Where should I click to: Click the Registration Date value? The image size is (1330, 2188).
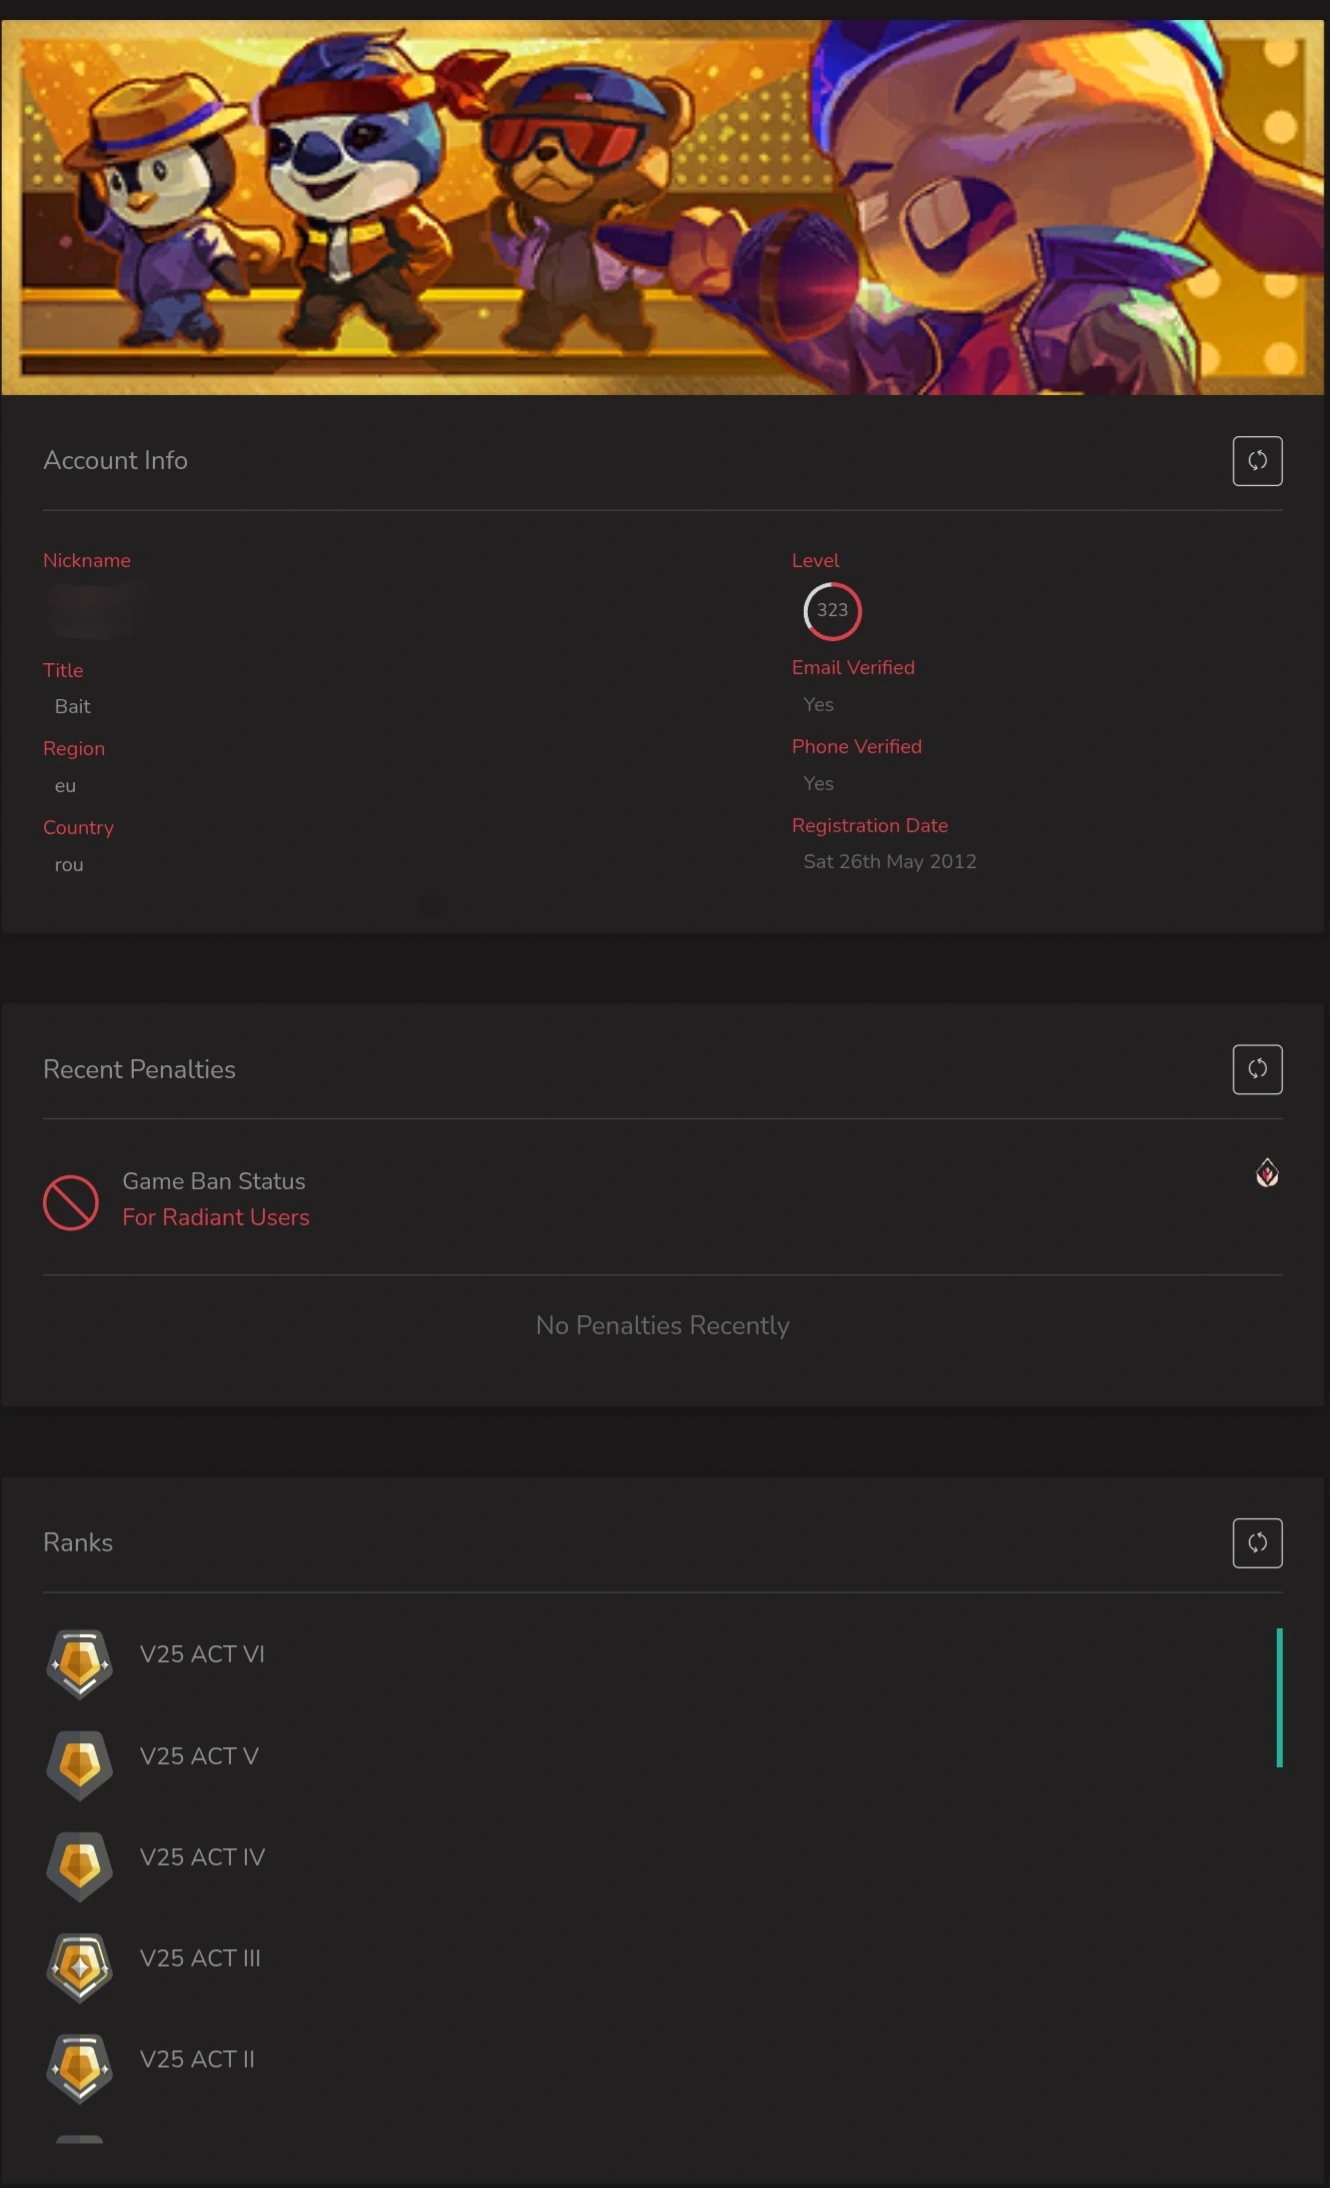[x=890, y=861]
